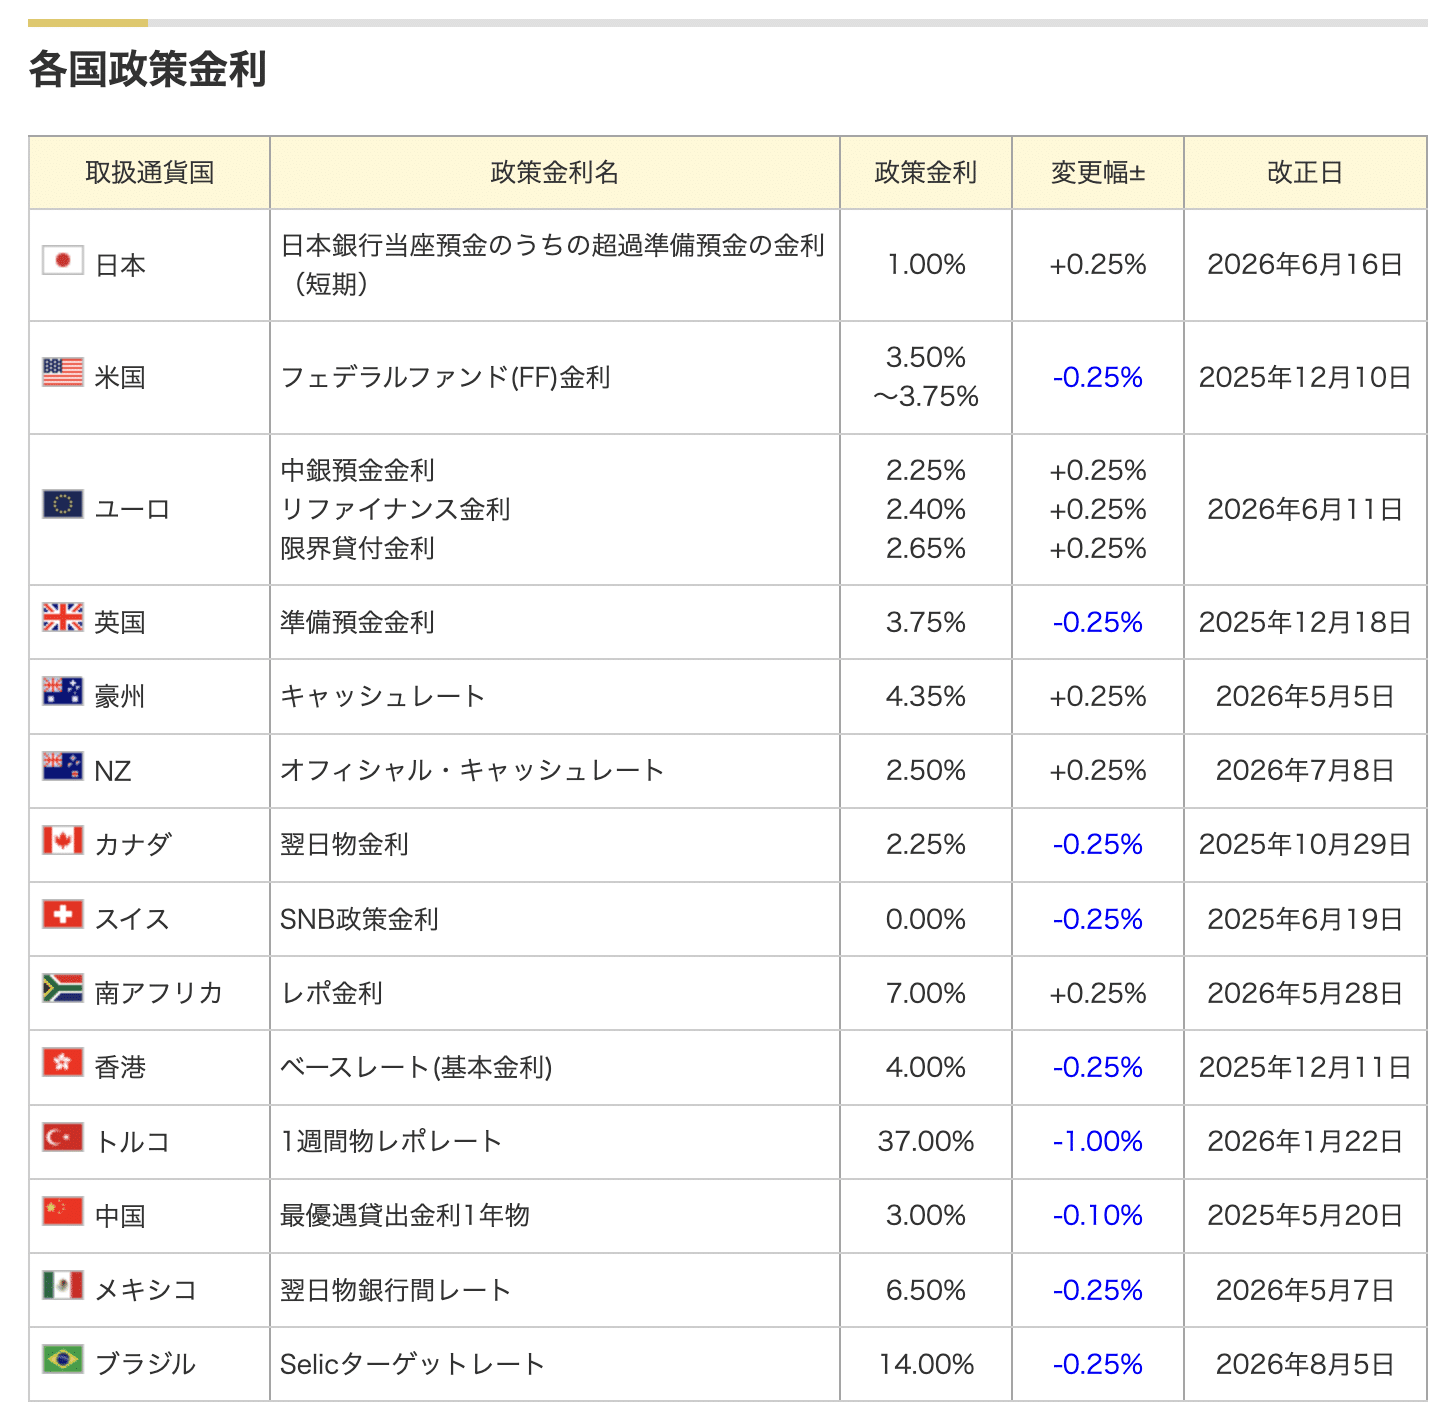Click Switzerland's 0.00% policy rate
This screenshot has height=1420, width=1454.
[x=926, y=919]
